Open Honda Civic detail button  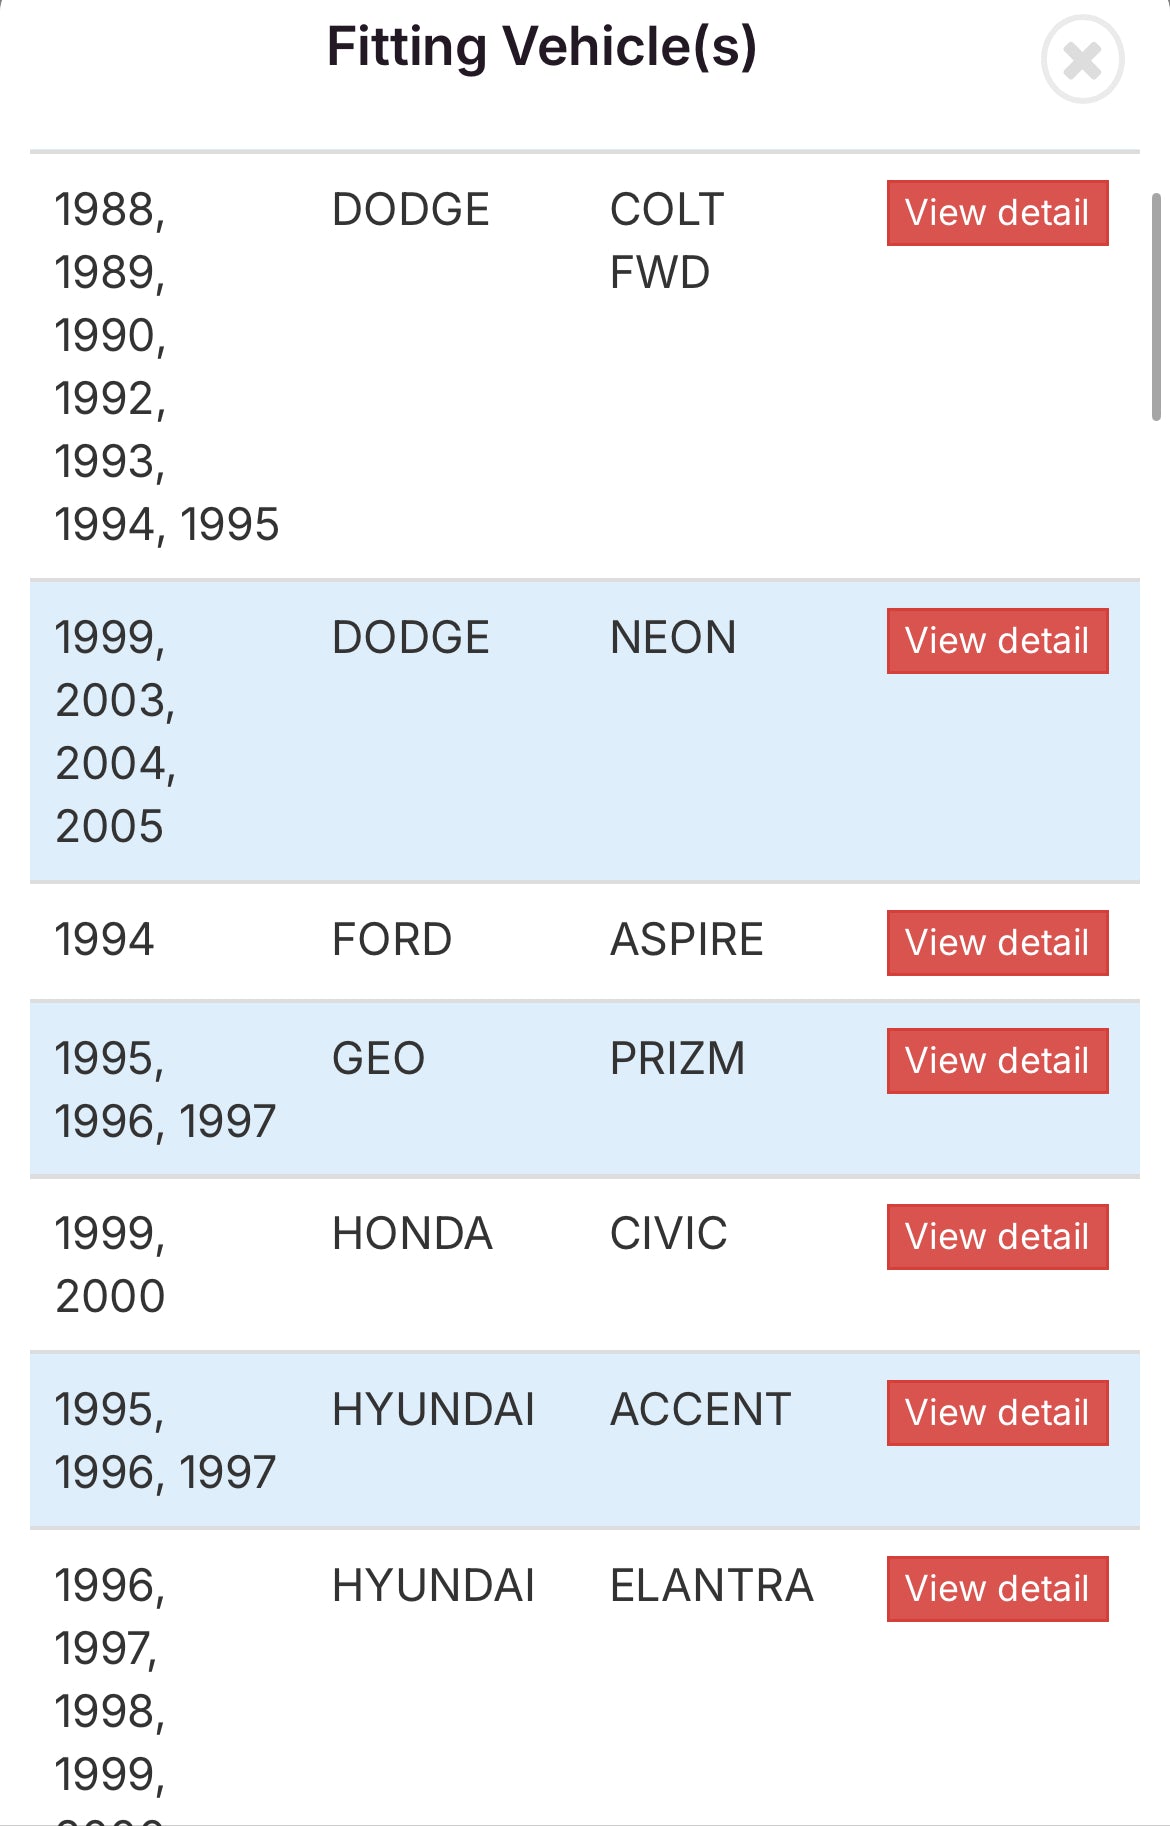click(997, 1237)
